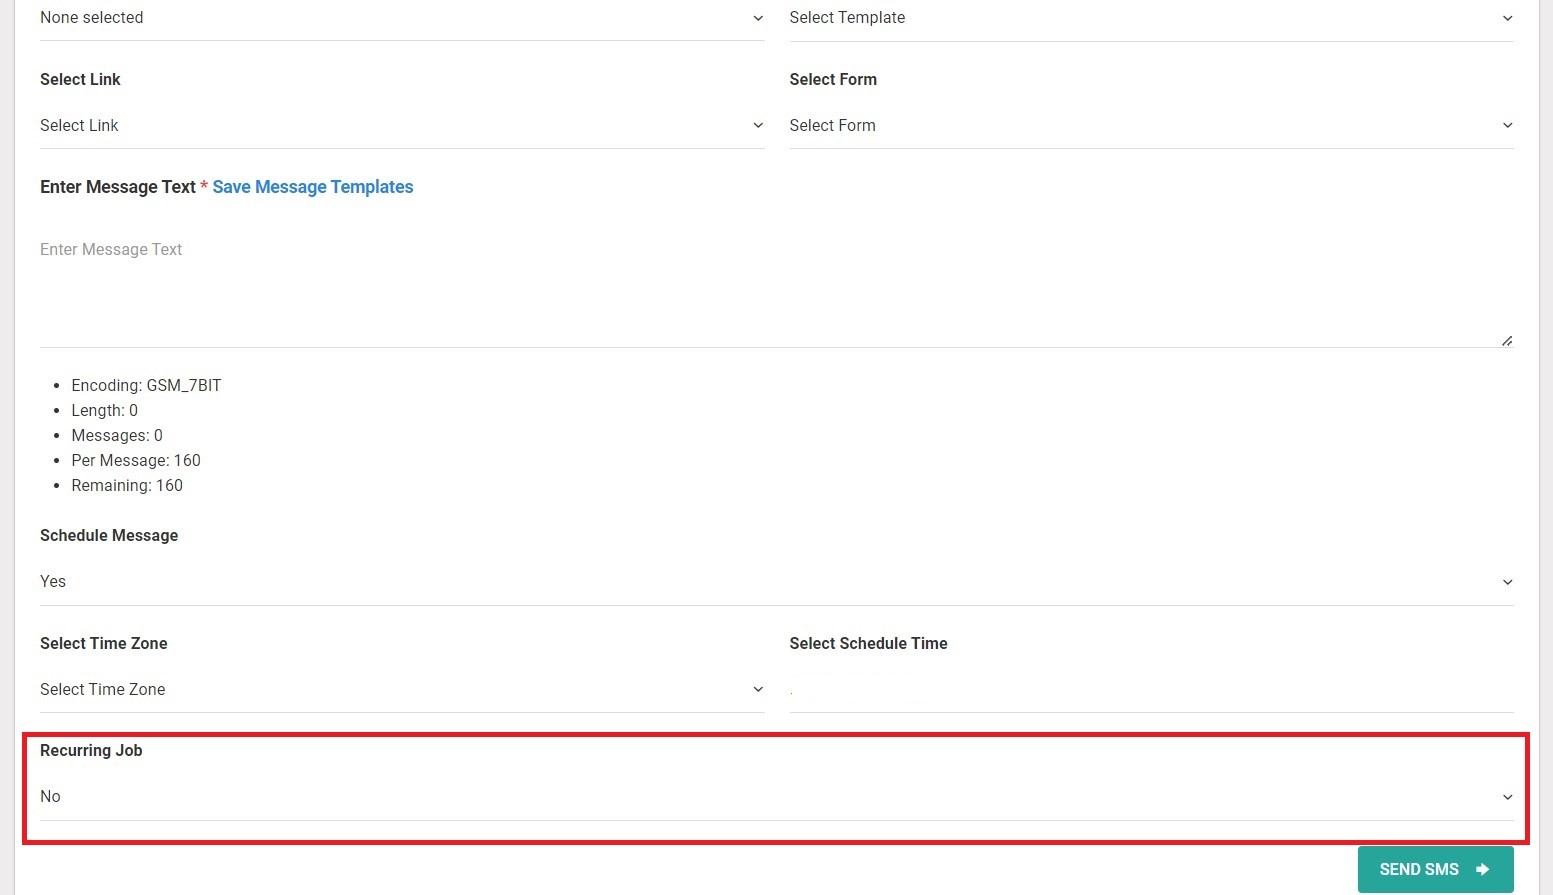The width and height of the screenshot is (1553, 895).
Task: Grab the message textarea resize handle
Action: [x=1507, y=341]
